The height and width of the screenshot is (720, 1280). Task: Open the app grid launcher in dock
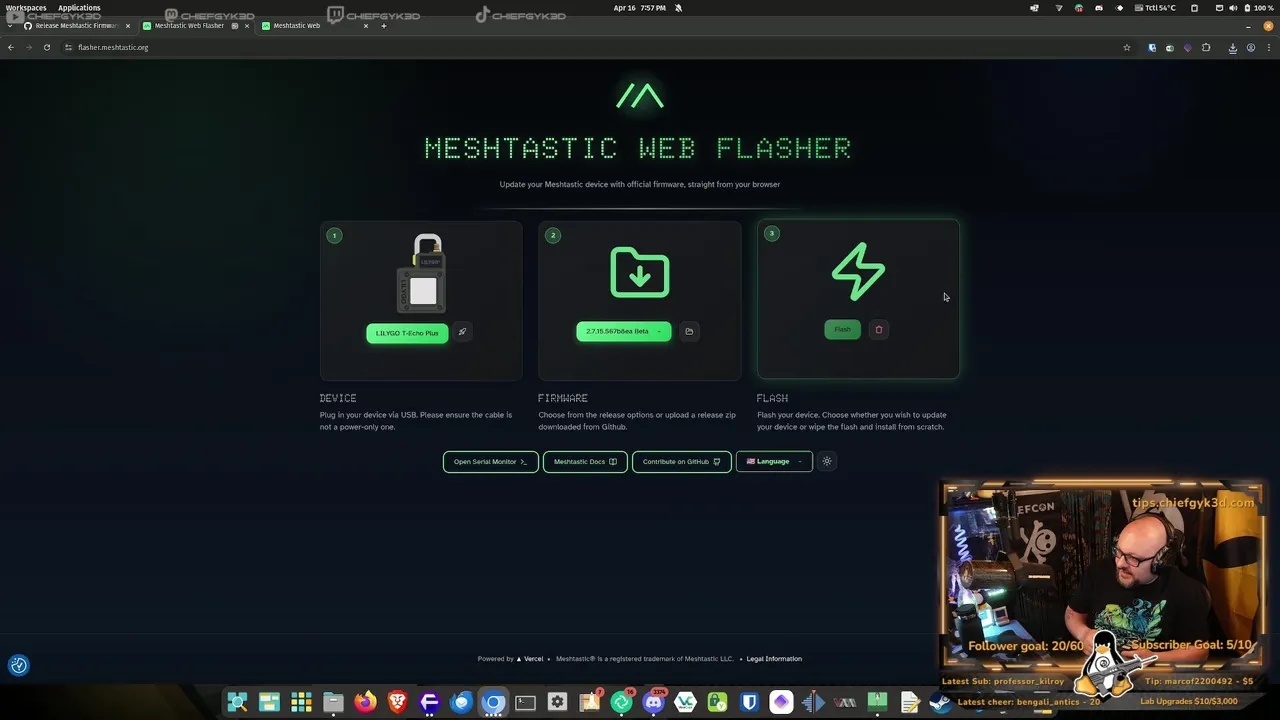coord(301,703)
